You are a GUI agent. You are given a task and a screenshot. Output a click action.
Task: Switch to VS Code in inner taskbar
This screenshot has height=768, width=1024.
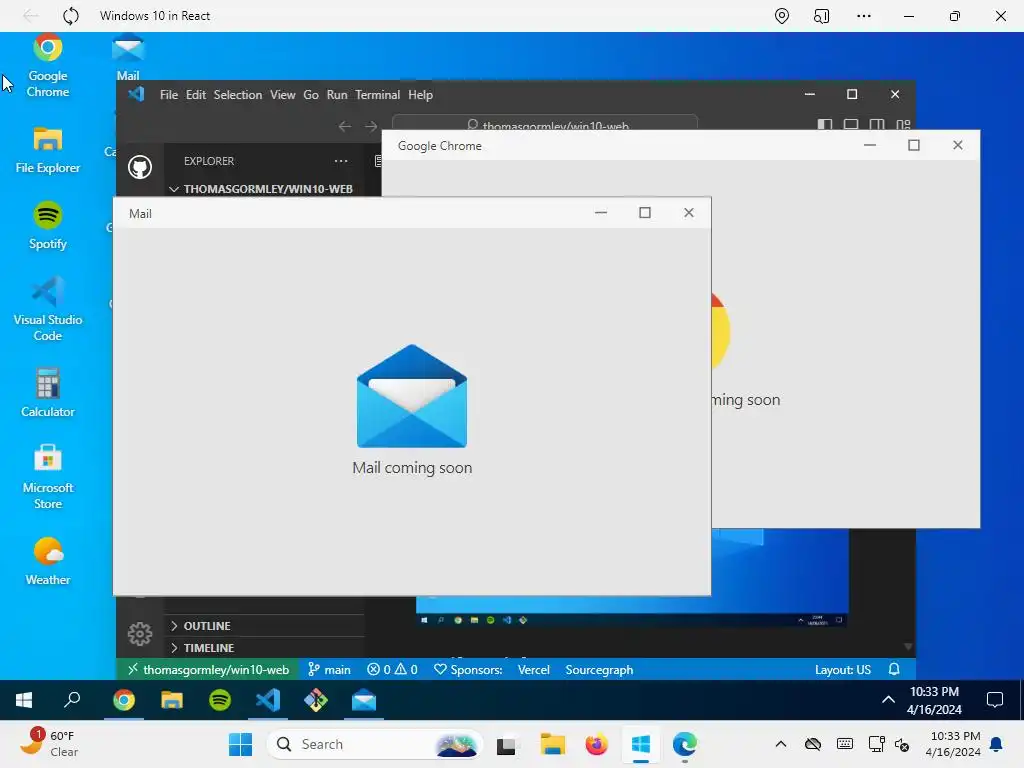point(268,700)
